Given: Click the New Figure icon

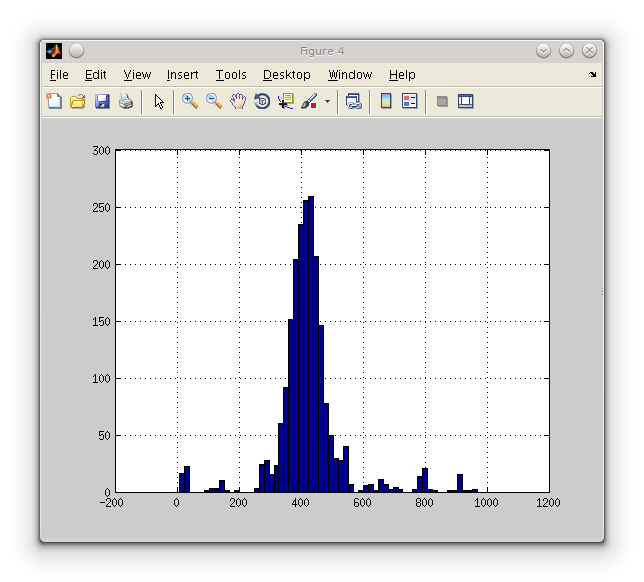Looking at the screenshot, I should (54, 101).
